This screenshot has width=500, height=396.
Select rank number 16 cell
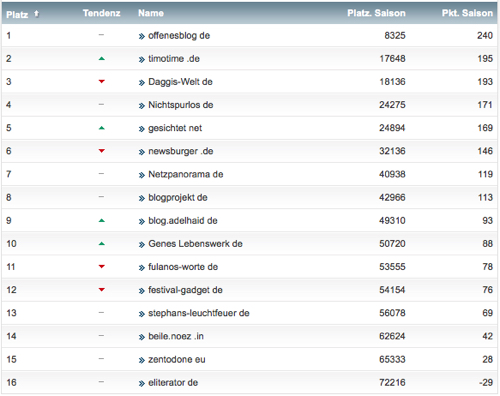point(11,382)
